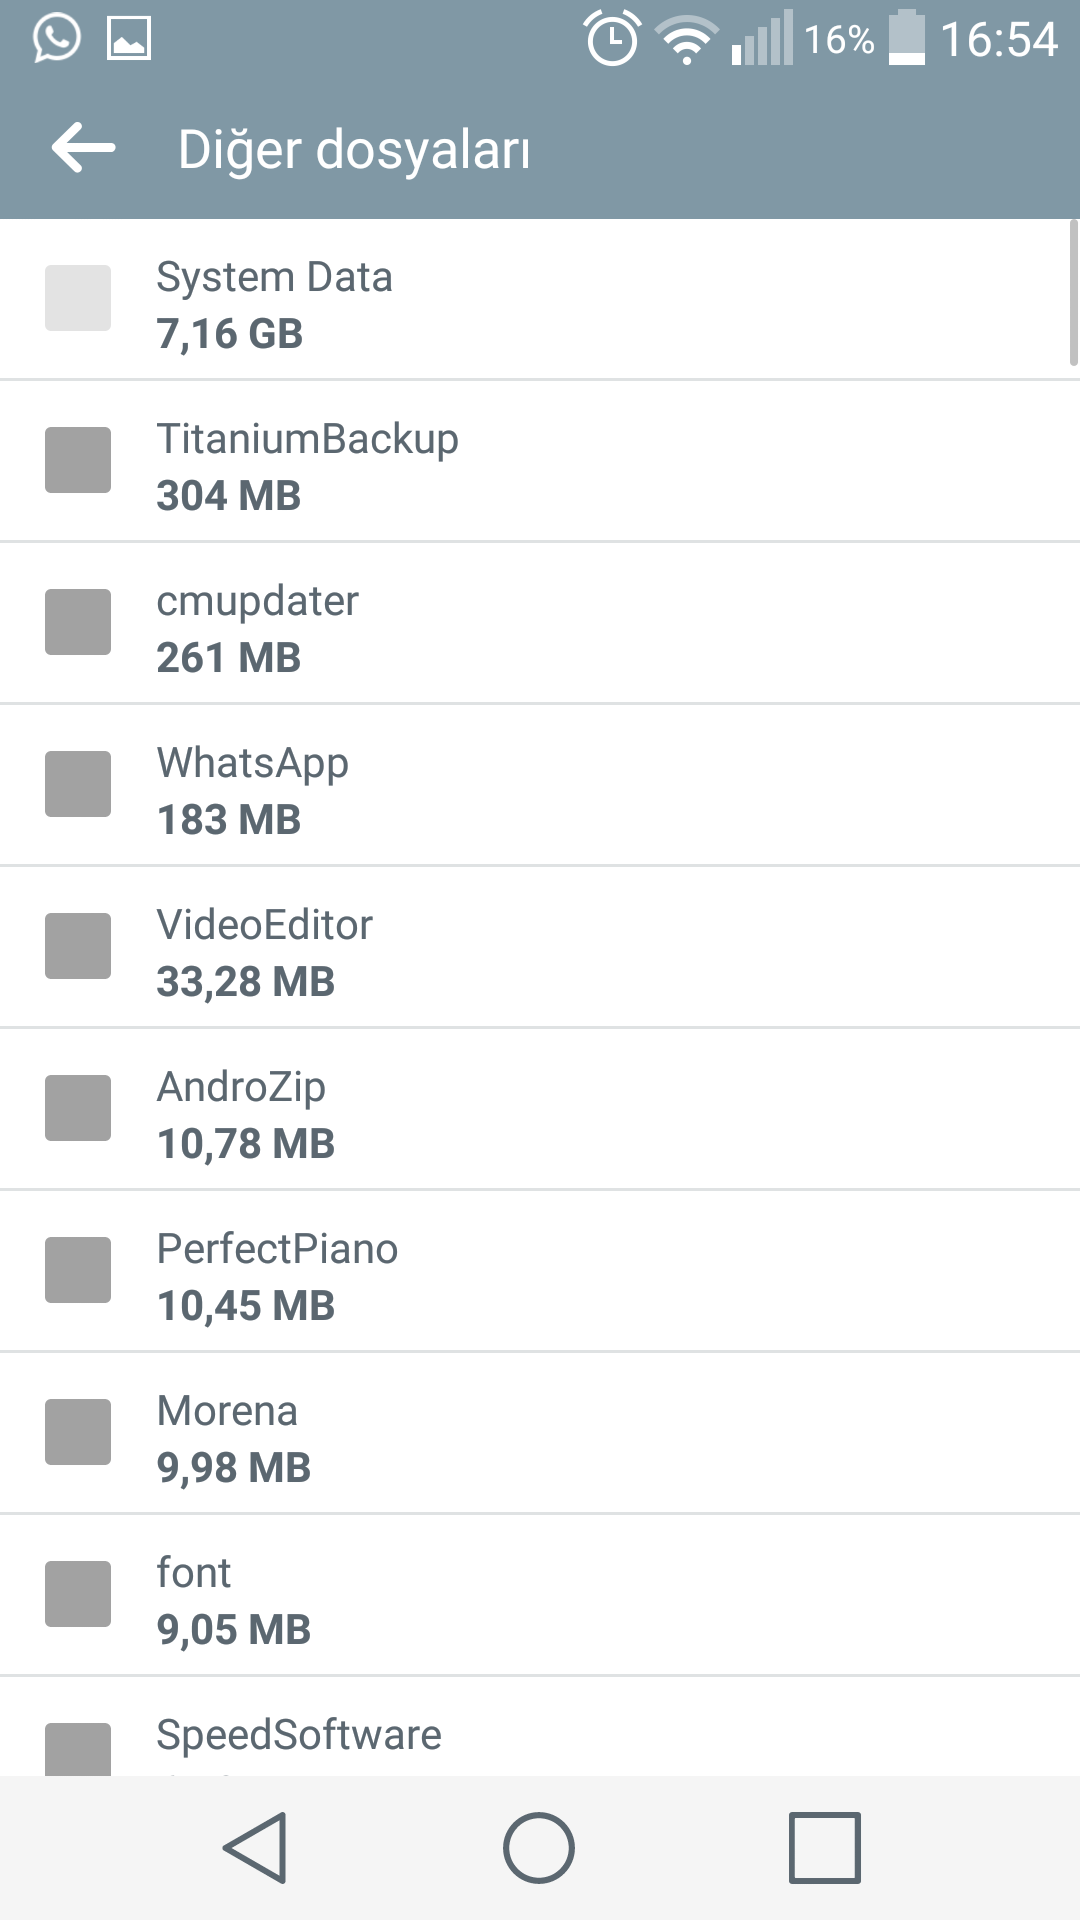1080x1920 pixels.
Task: Tap the Android back navigation triangle
Action: pos(256,1847)
